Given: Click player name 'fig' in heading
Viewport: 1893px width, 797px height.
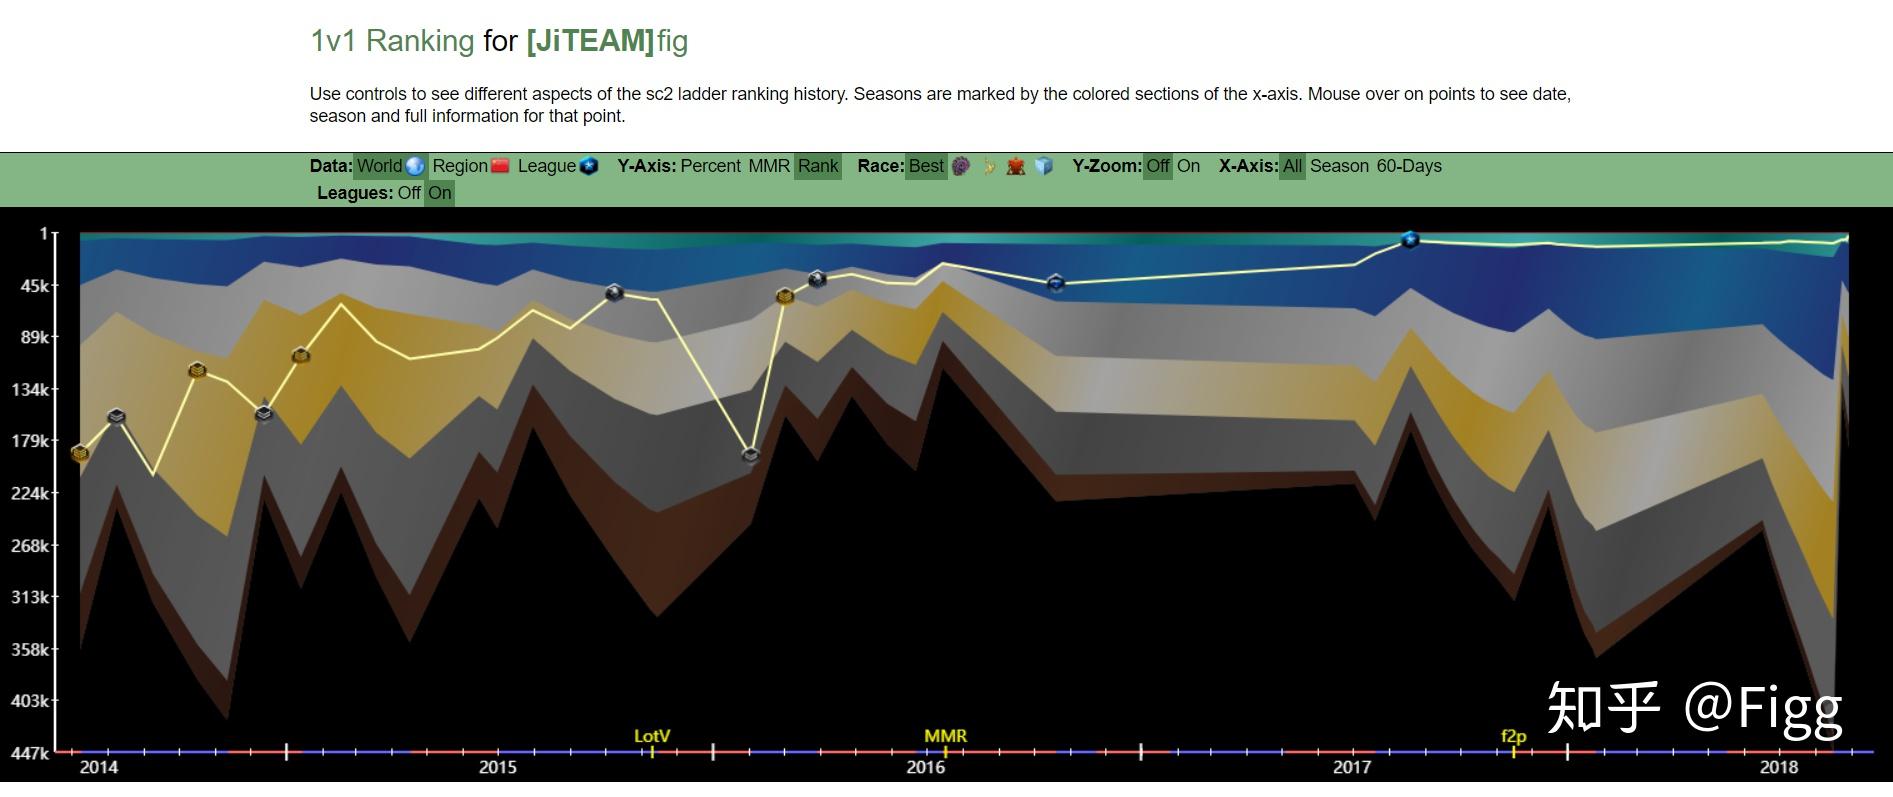Looking at the screenshot, I should pos(673,42).
